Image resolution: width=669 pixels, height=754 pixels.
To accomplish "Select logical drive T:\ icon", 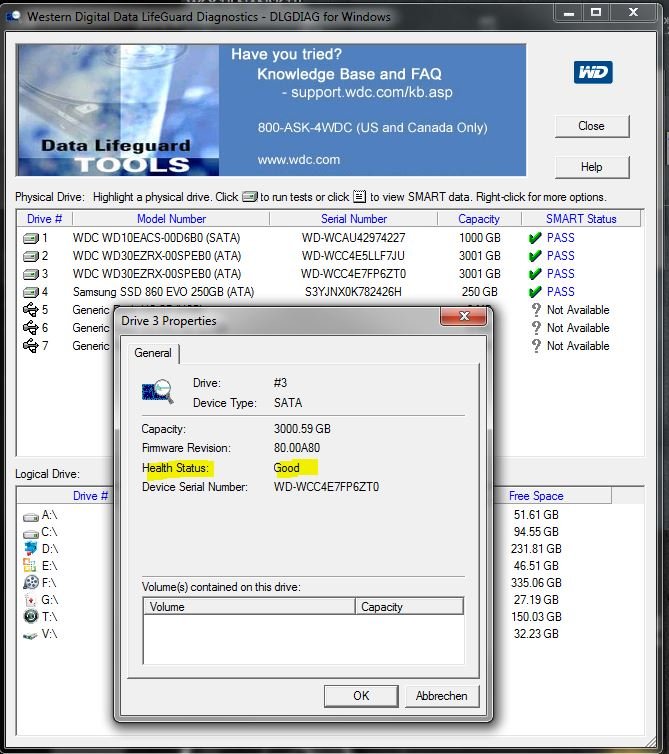I will (31, 616).
